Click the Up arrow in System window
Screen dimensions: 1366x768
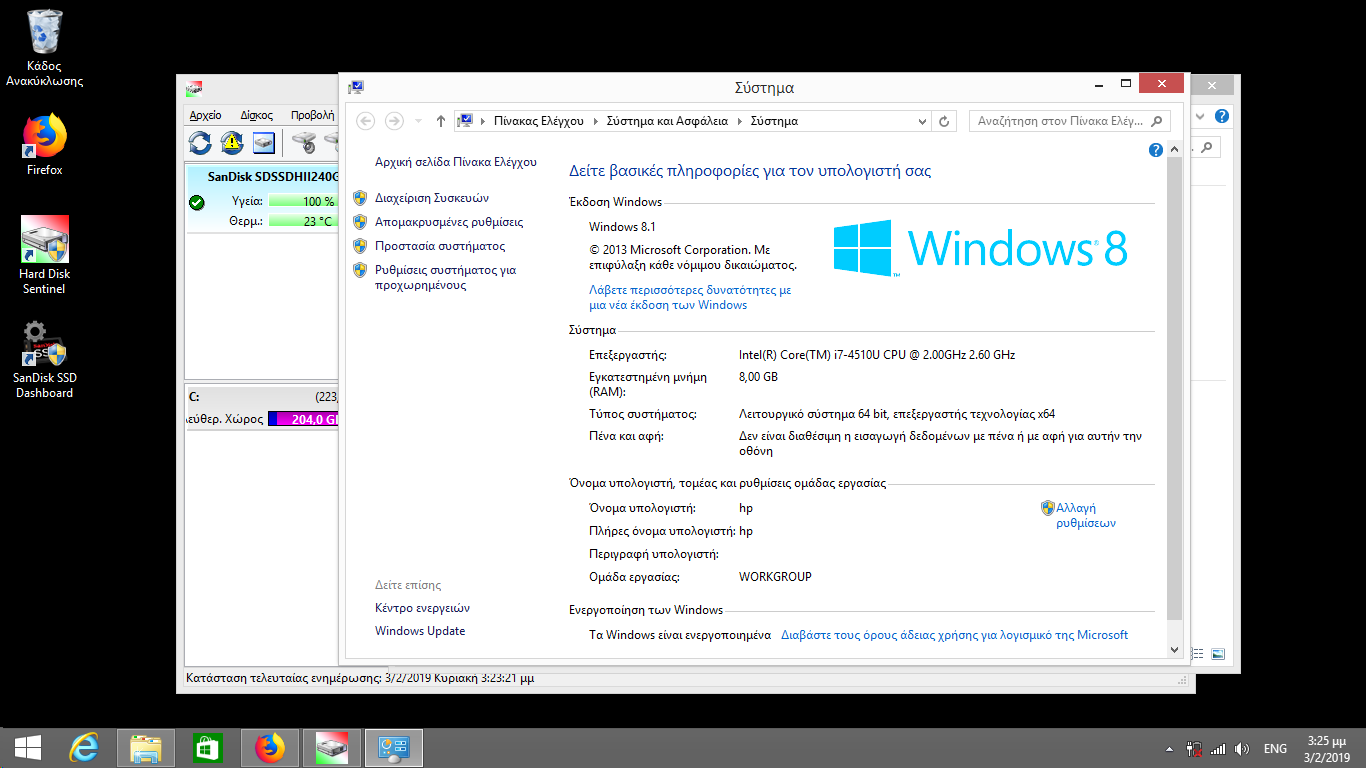[441, 121]
